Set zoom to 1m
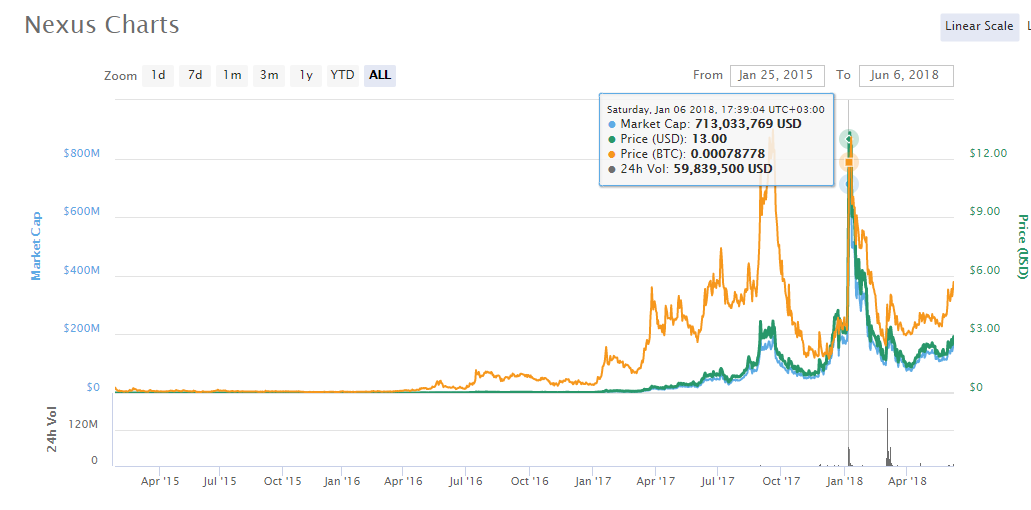 [232, 76]
